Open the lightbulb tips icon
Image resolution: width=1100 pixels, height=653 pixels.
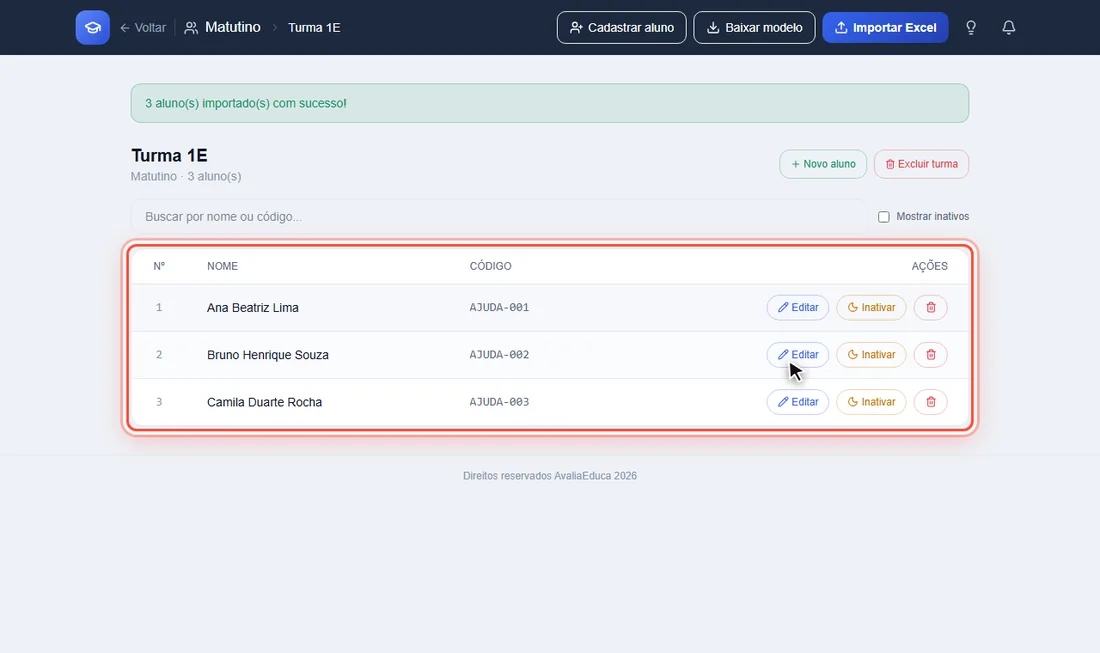pos(971,27)
